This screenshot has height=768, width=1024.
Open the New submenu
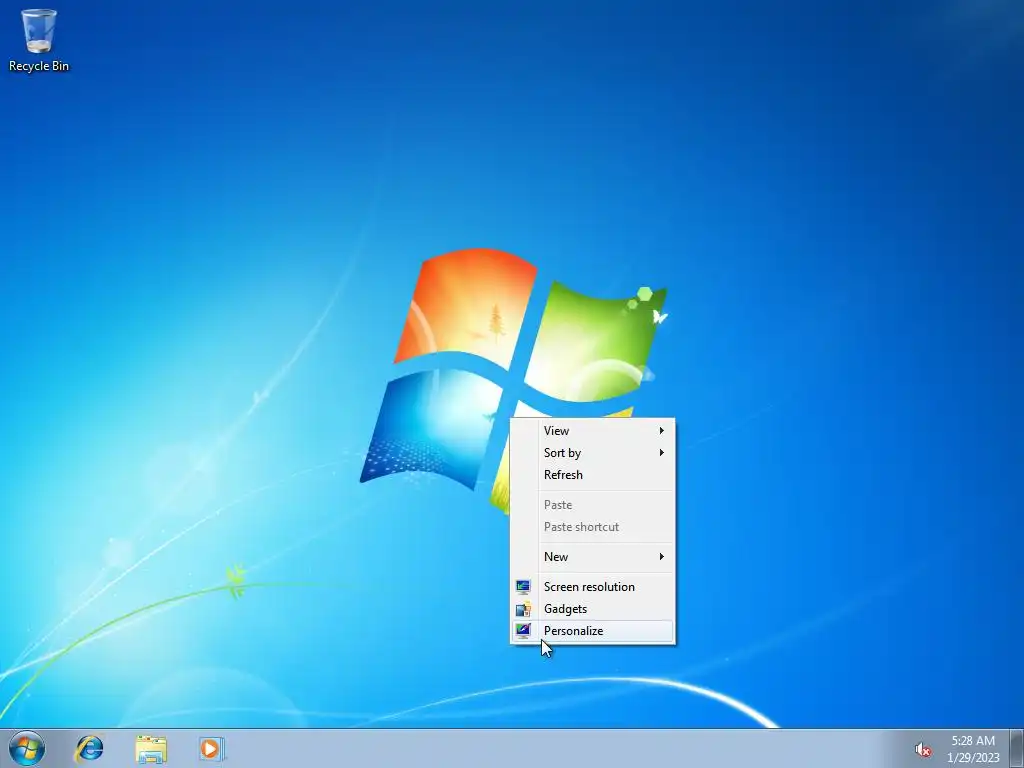[x=592, y=556]
